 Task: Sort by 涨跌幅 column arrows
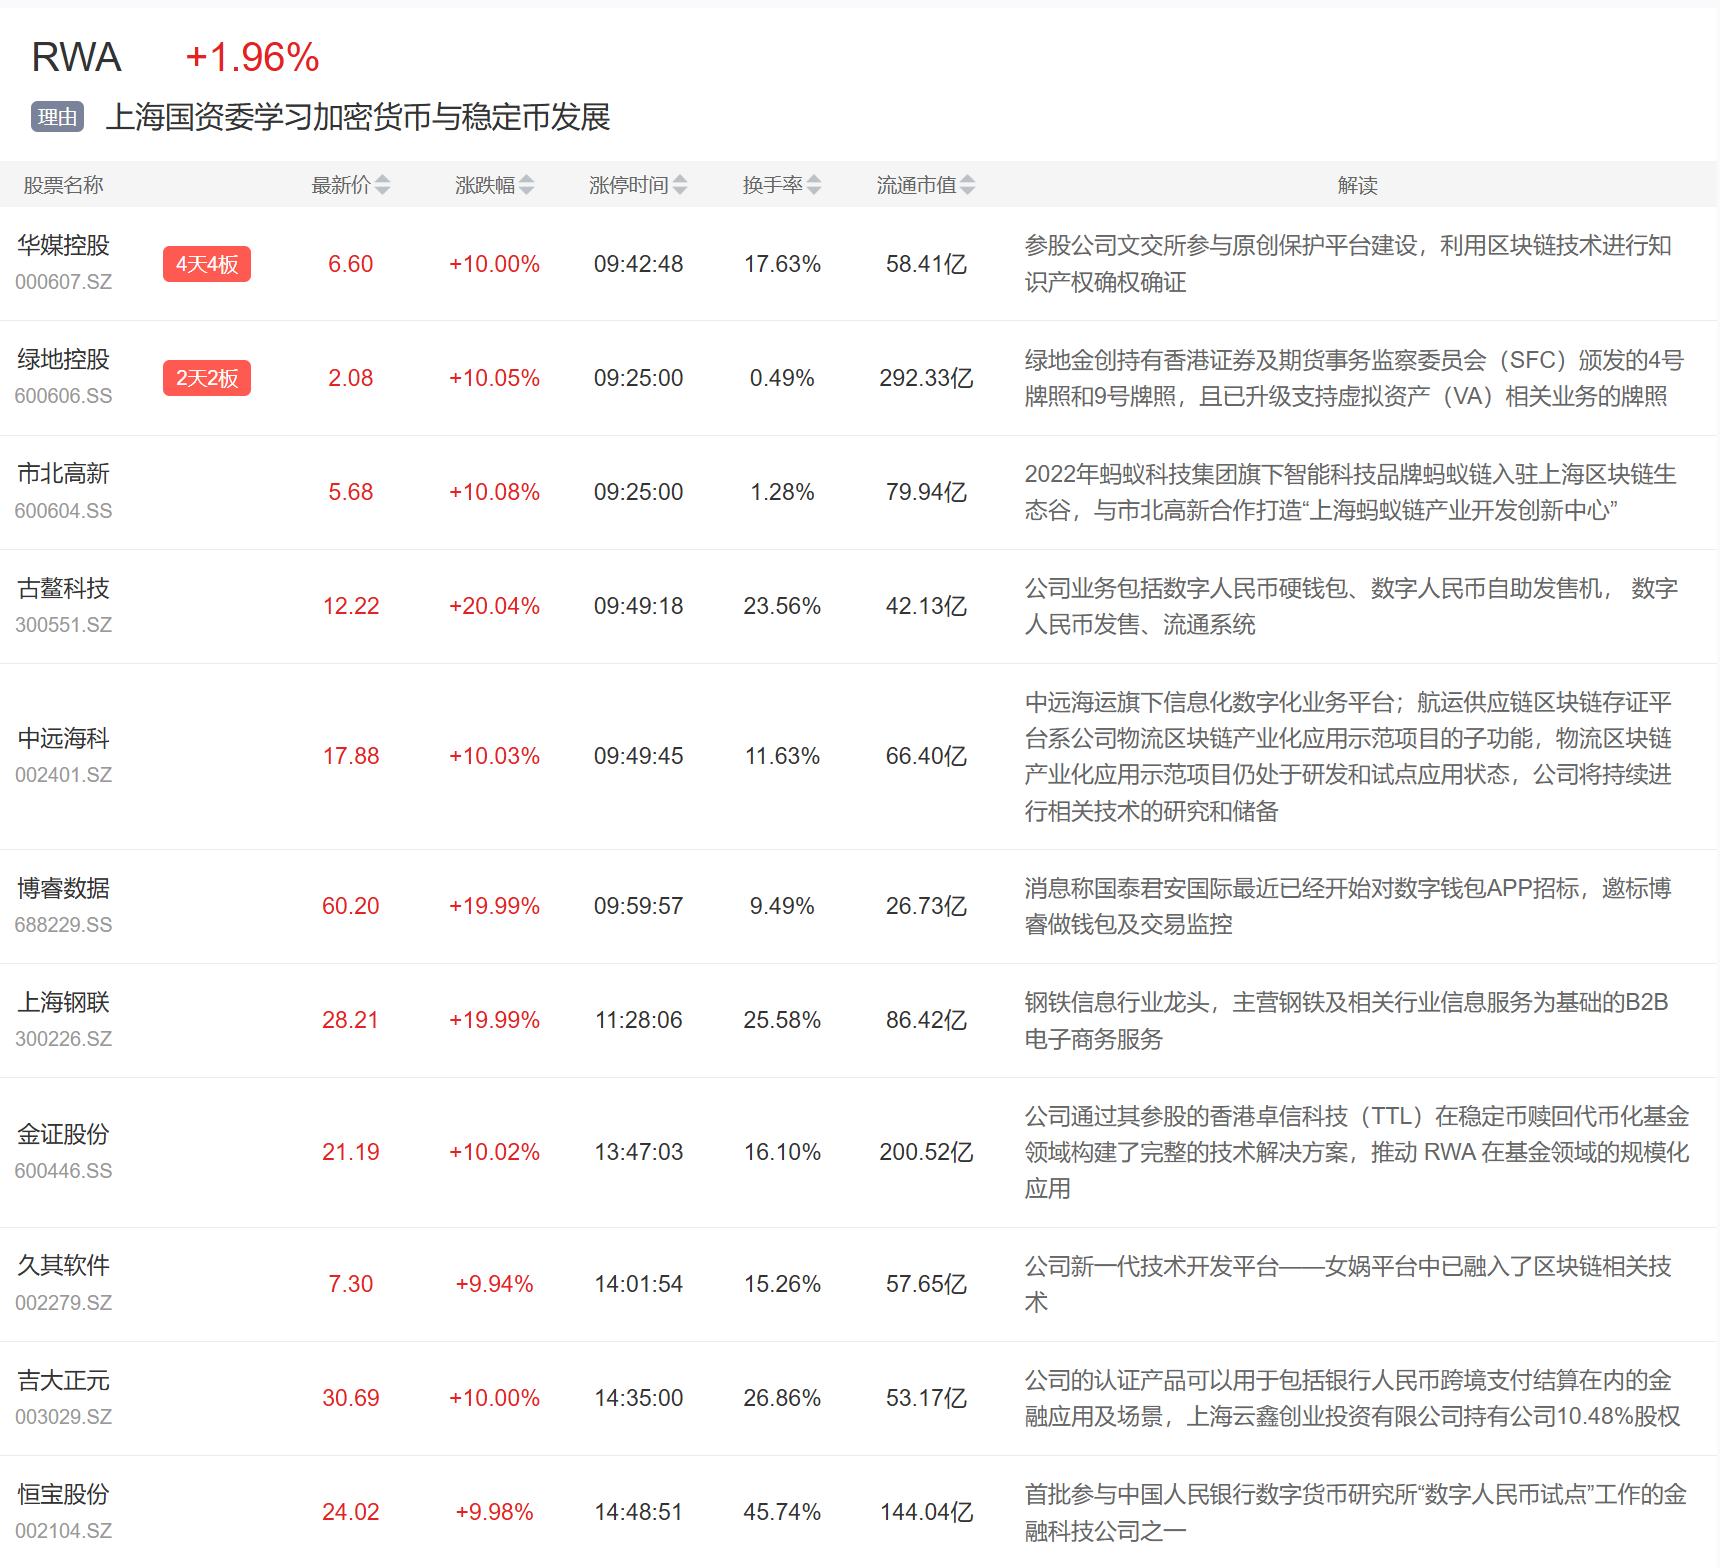526,185
